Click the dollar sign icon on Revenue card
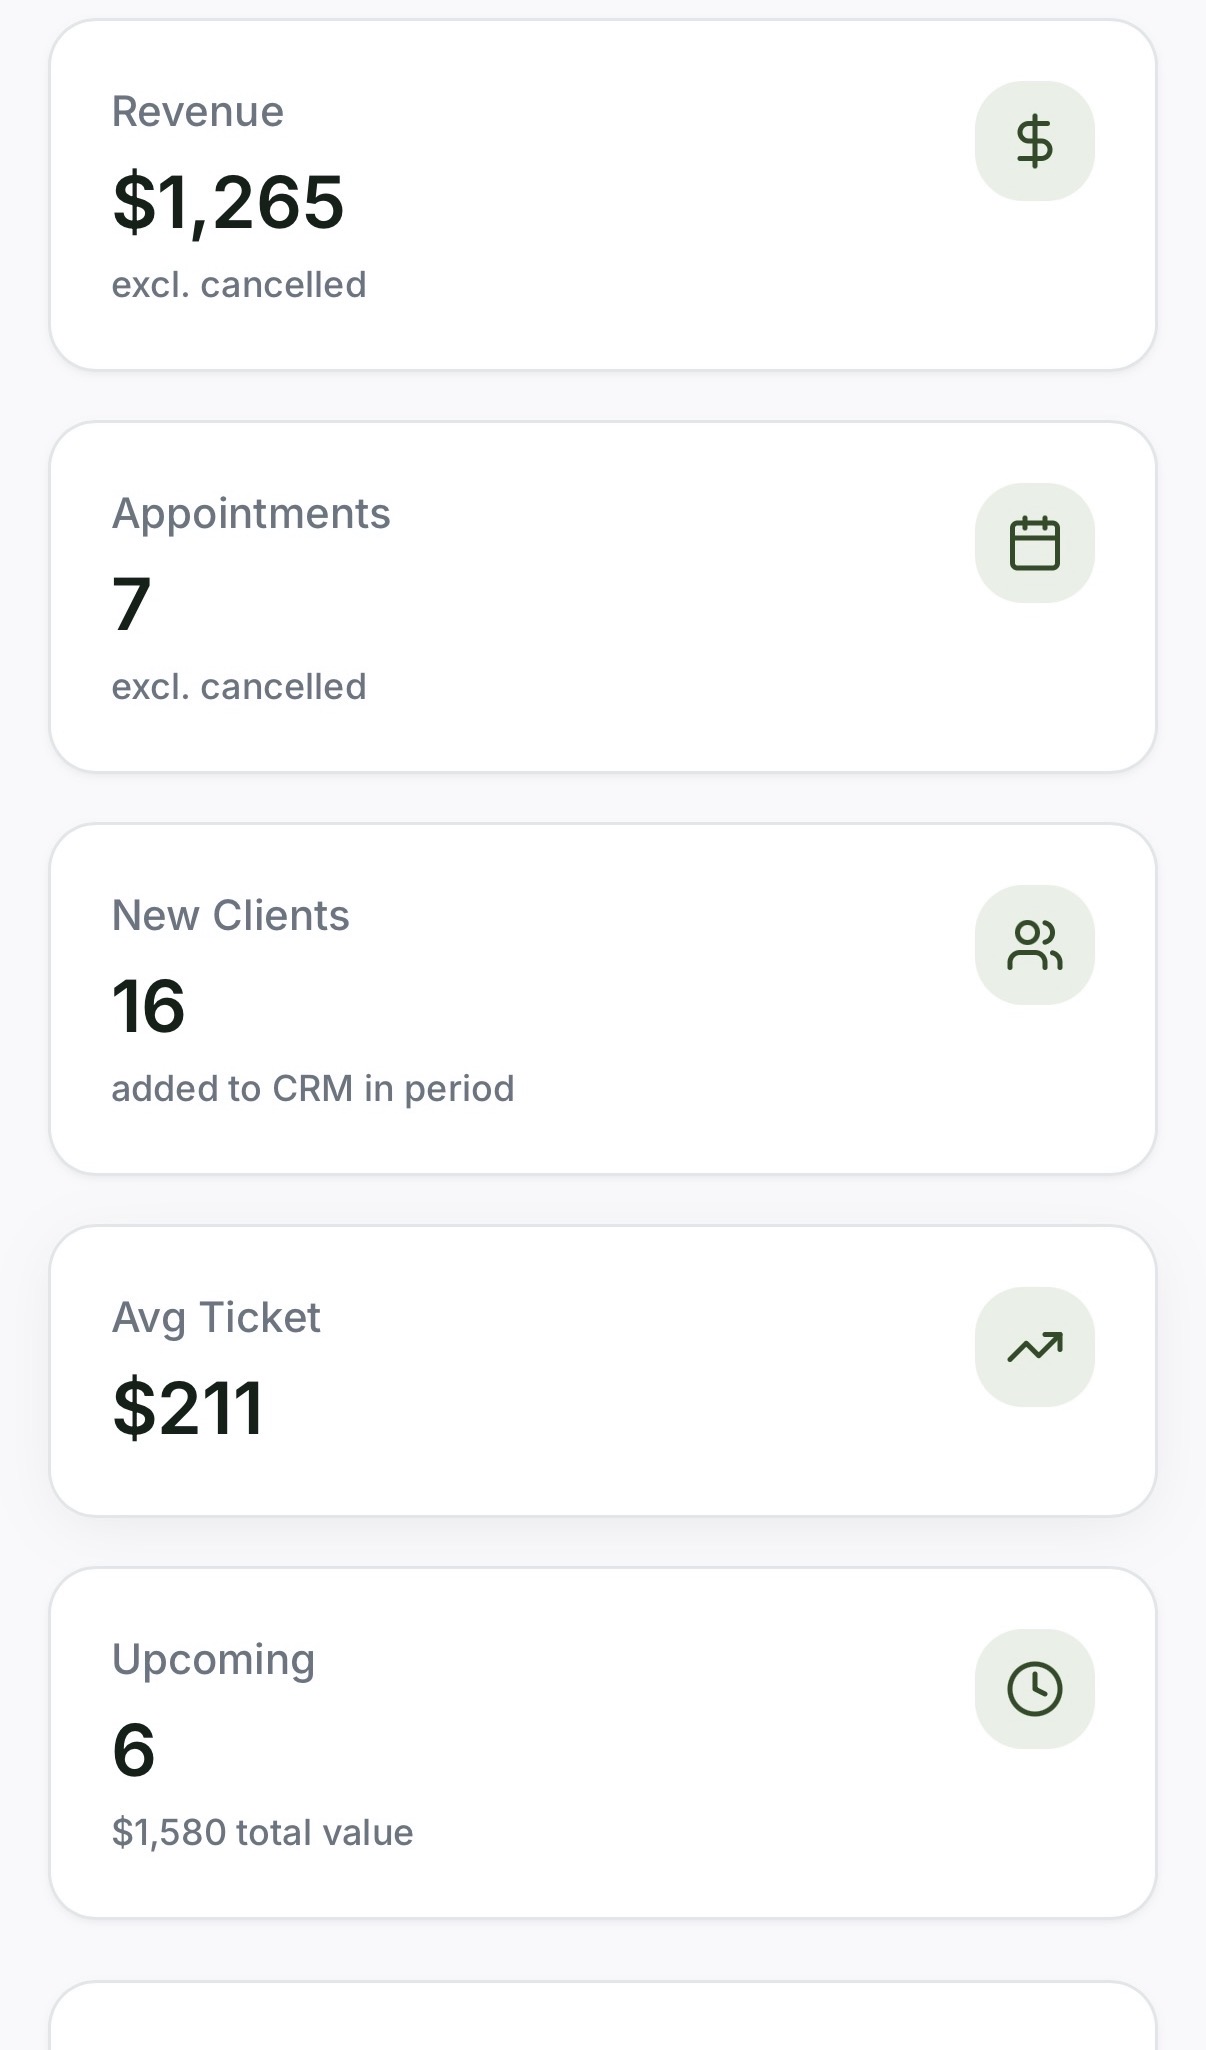 (1034, 141)
